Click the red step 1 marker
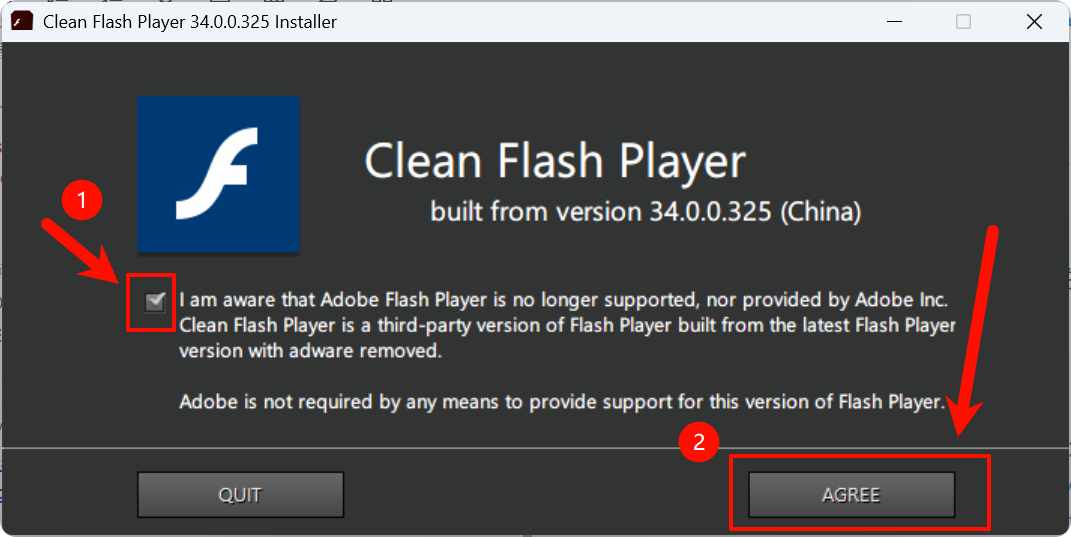1071x537 pixels. [81, 200]
